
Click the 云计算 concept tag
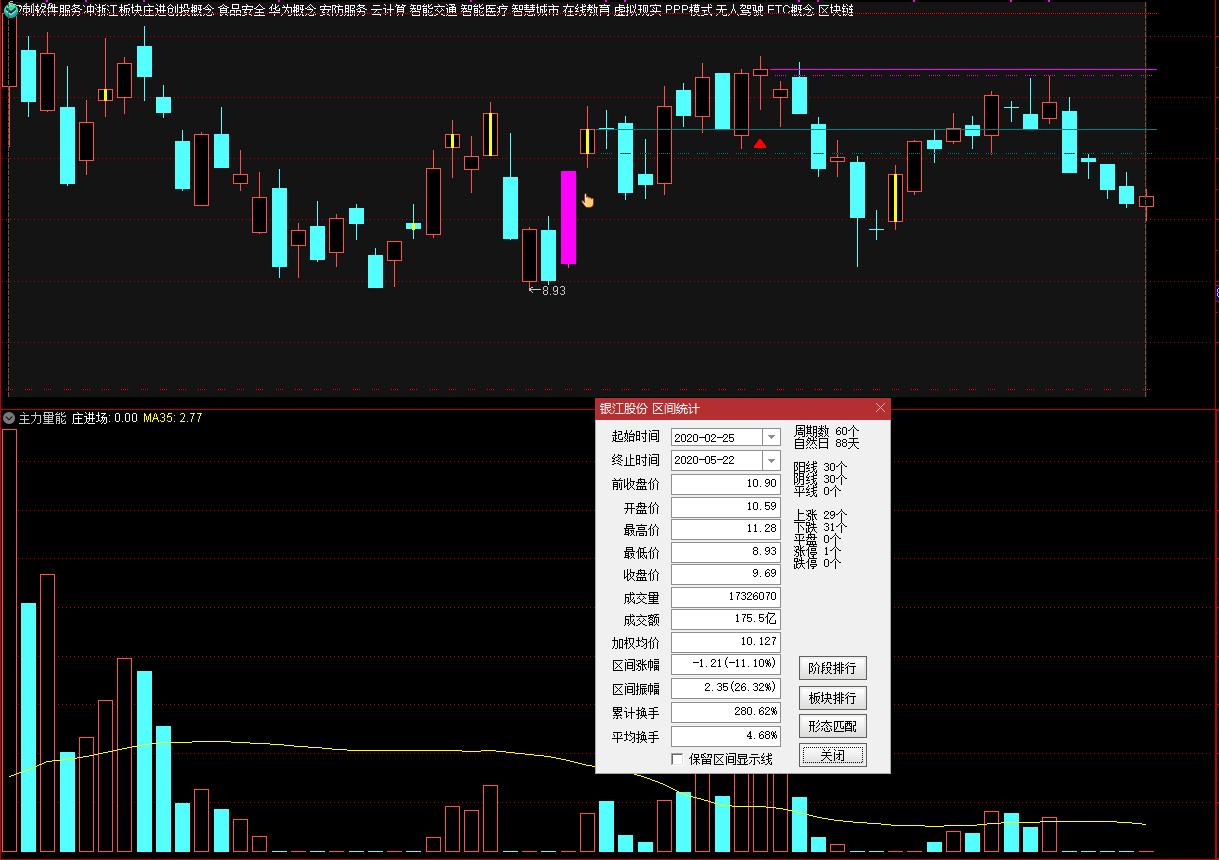(388, 10)
